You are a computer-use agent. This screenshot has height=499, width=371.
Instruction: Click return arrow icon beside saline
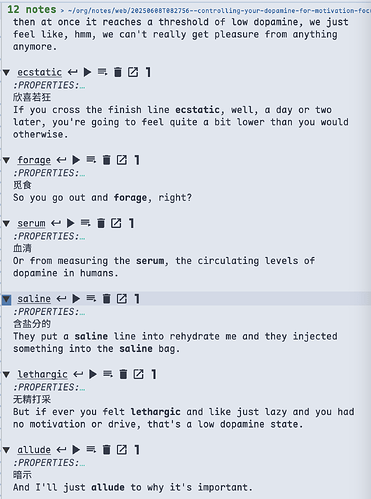click(61, 299)
